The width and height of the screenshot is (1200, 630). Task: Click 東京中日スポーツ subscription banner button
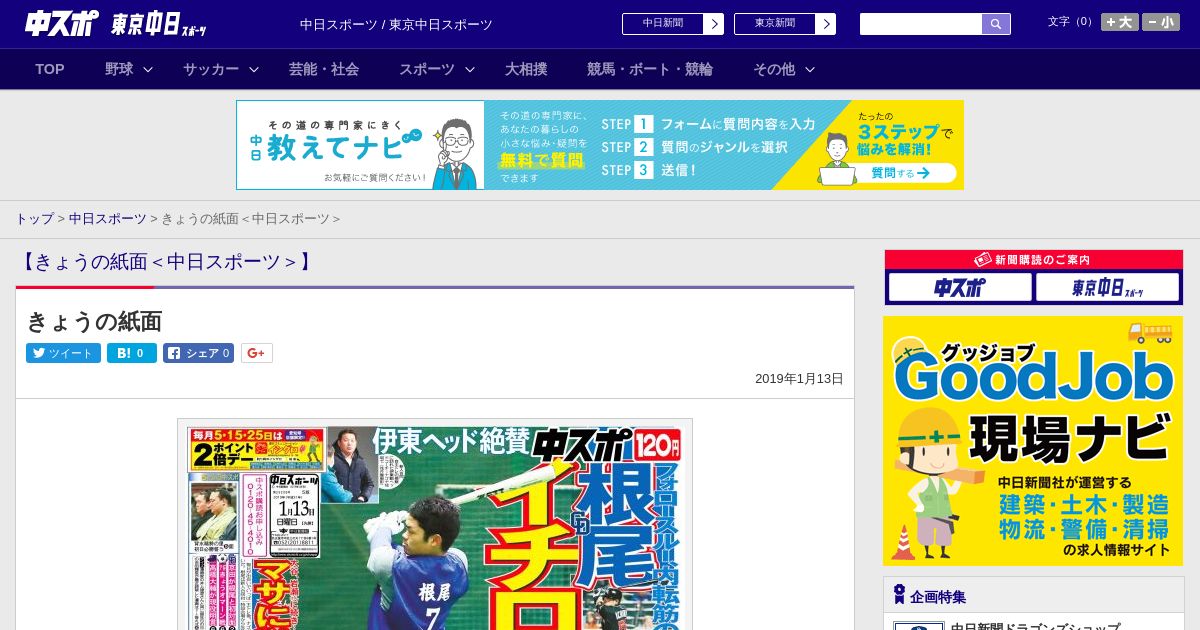(x=1107, y=288)
